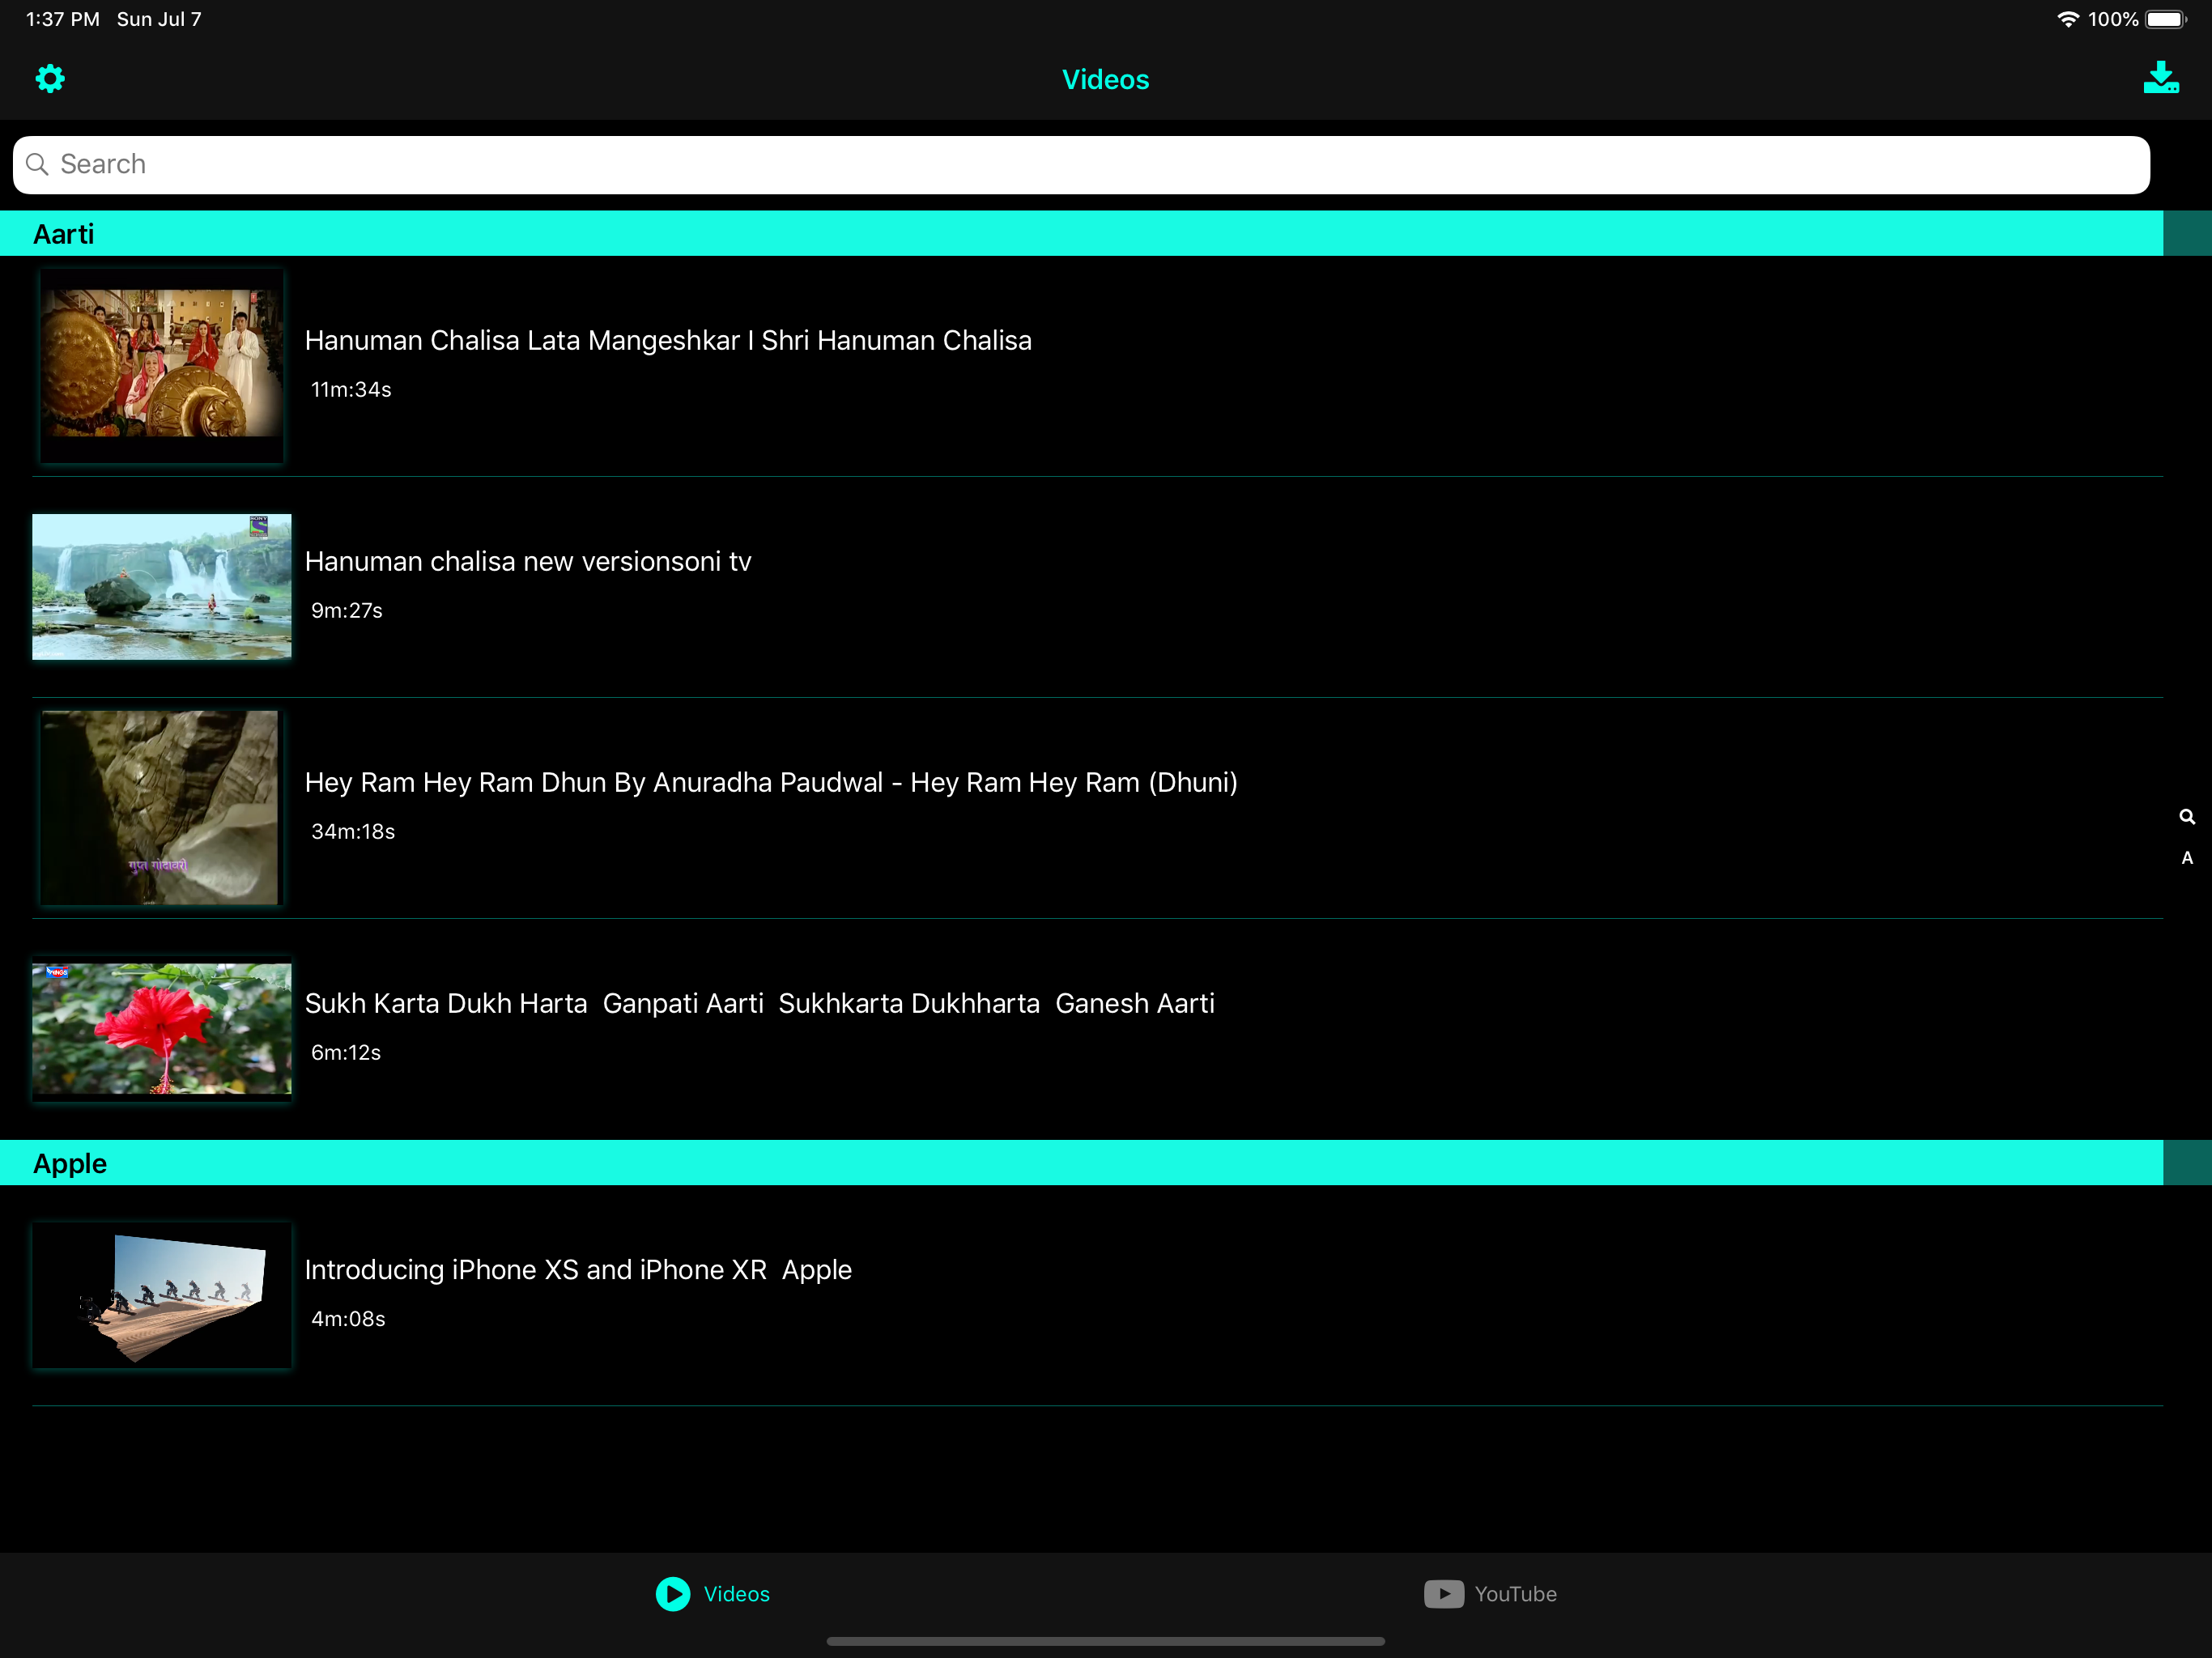
Task: Open the Hanuman Chalisa Lata Mangeshkar thumbnail
Action: [x=161, y=366]
